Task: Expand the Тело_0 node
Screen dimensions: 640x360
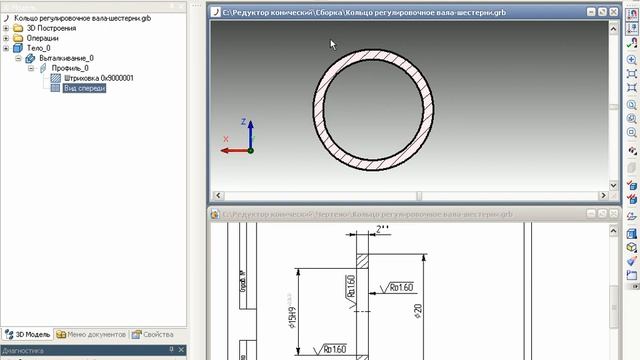Action: 6,48
